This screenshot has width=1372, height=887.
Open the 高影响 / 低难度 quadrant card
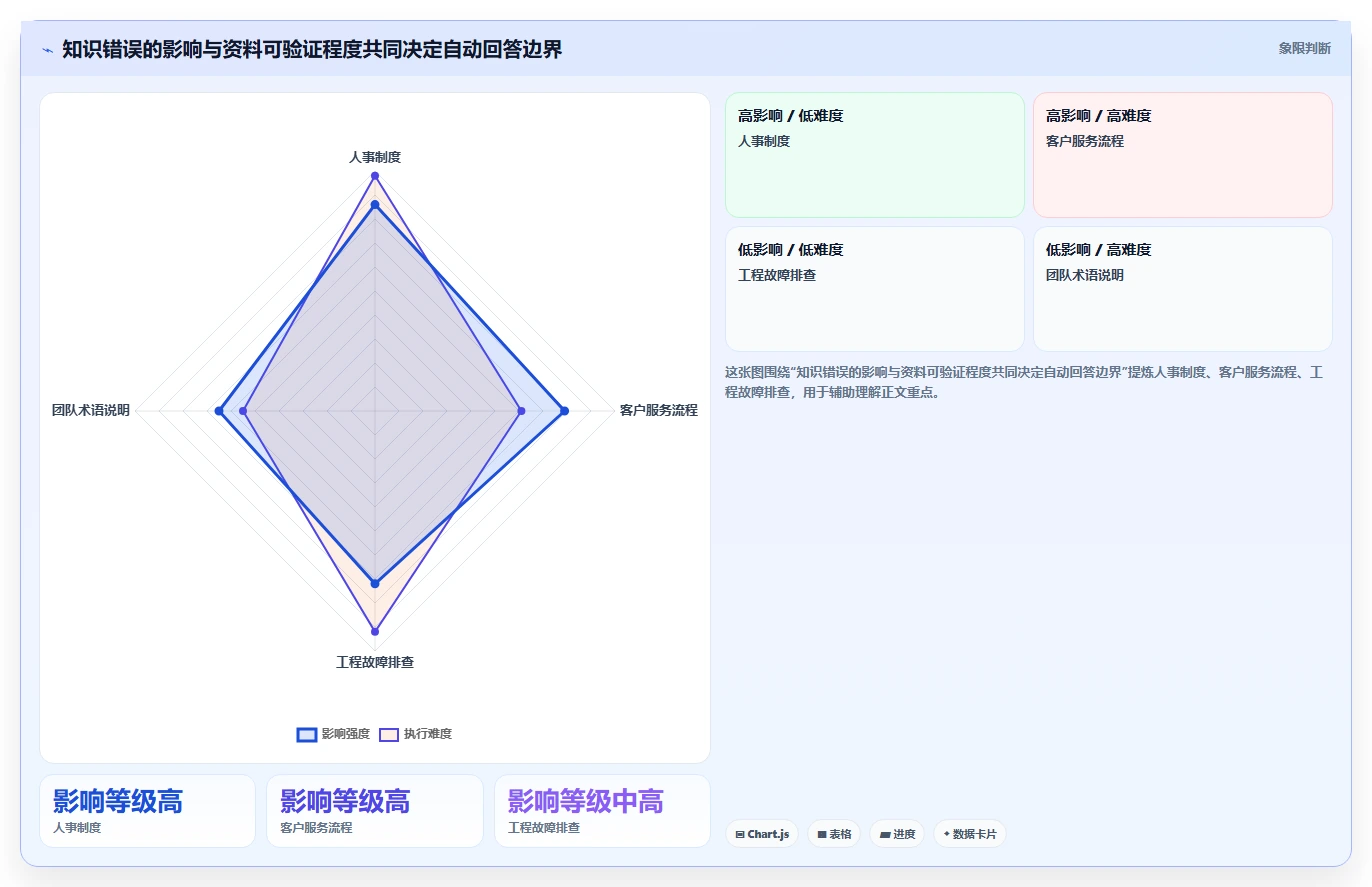pos(875,155)
